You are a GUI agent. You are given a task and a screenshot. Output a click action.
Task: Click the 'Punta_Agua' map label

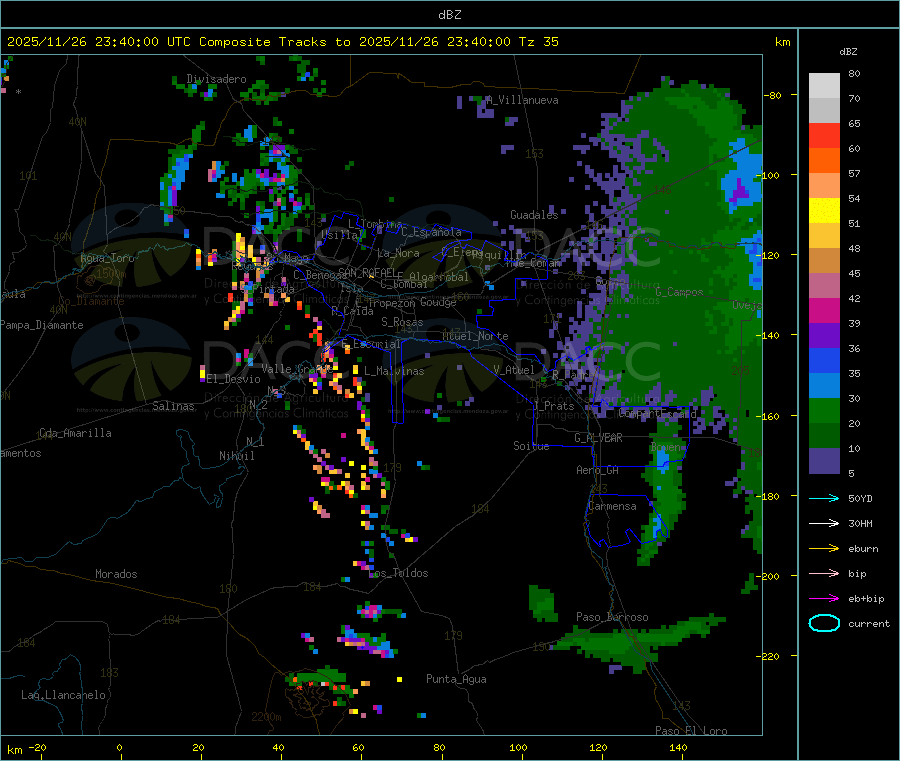456,679
